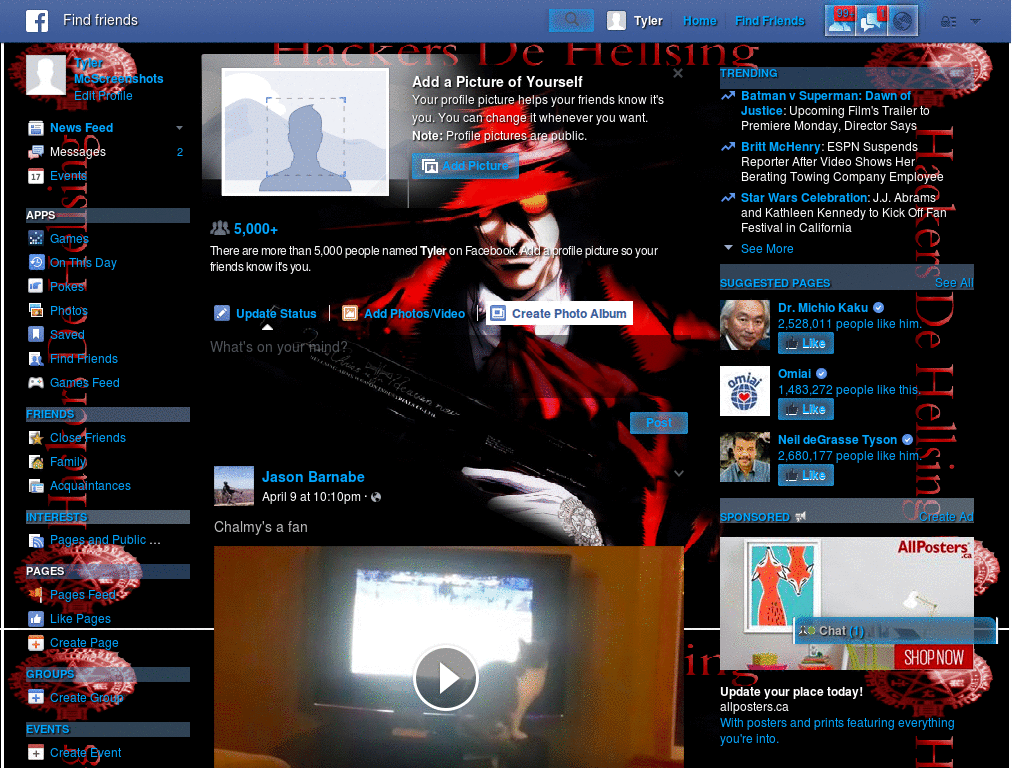Click the Pages Feed icon
The width and height of the screenshot is (1024, 768).
[36, 594]
